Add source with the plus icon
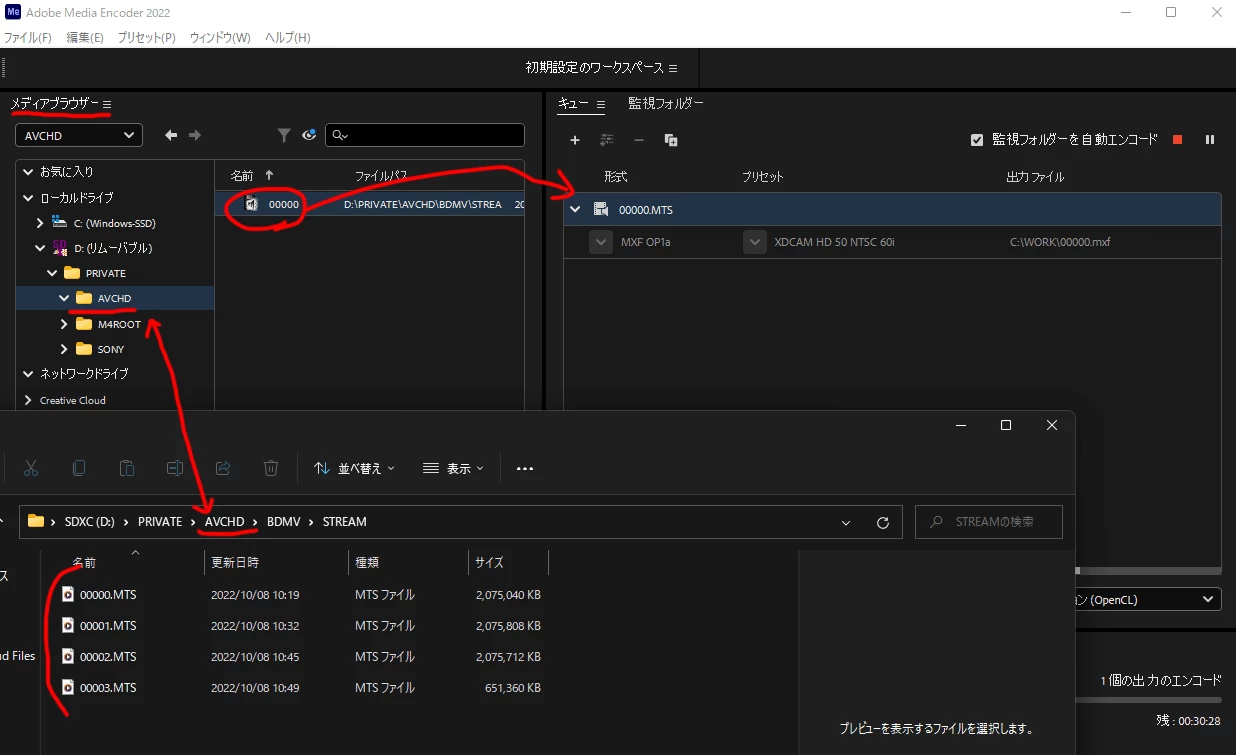The height and width of the screenshot is (755, 1236). pyautogui.click(x=575, y=140)
